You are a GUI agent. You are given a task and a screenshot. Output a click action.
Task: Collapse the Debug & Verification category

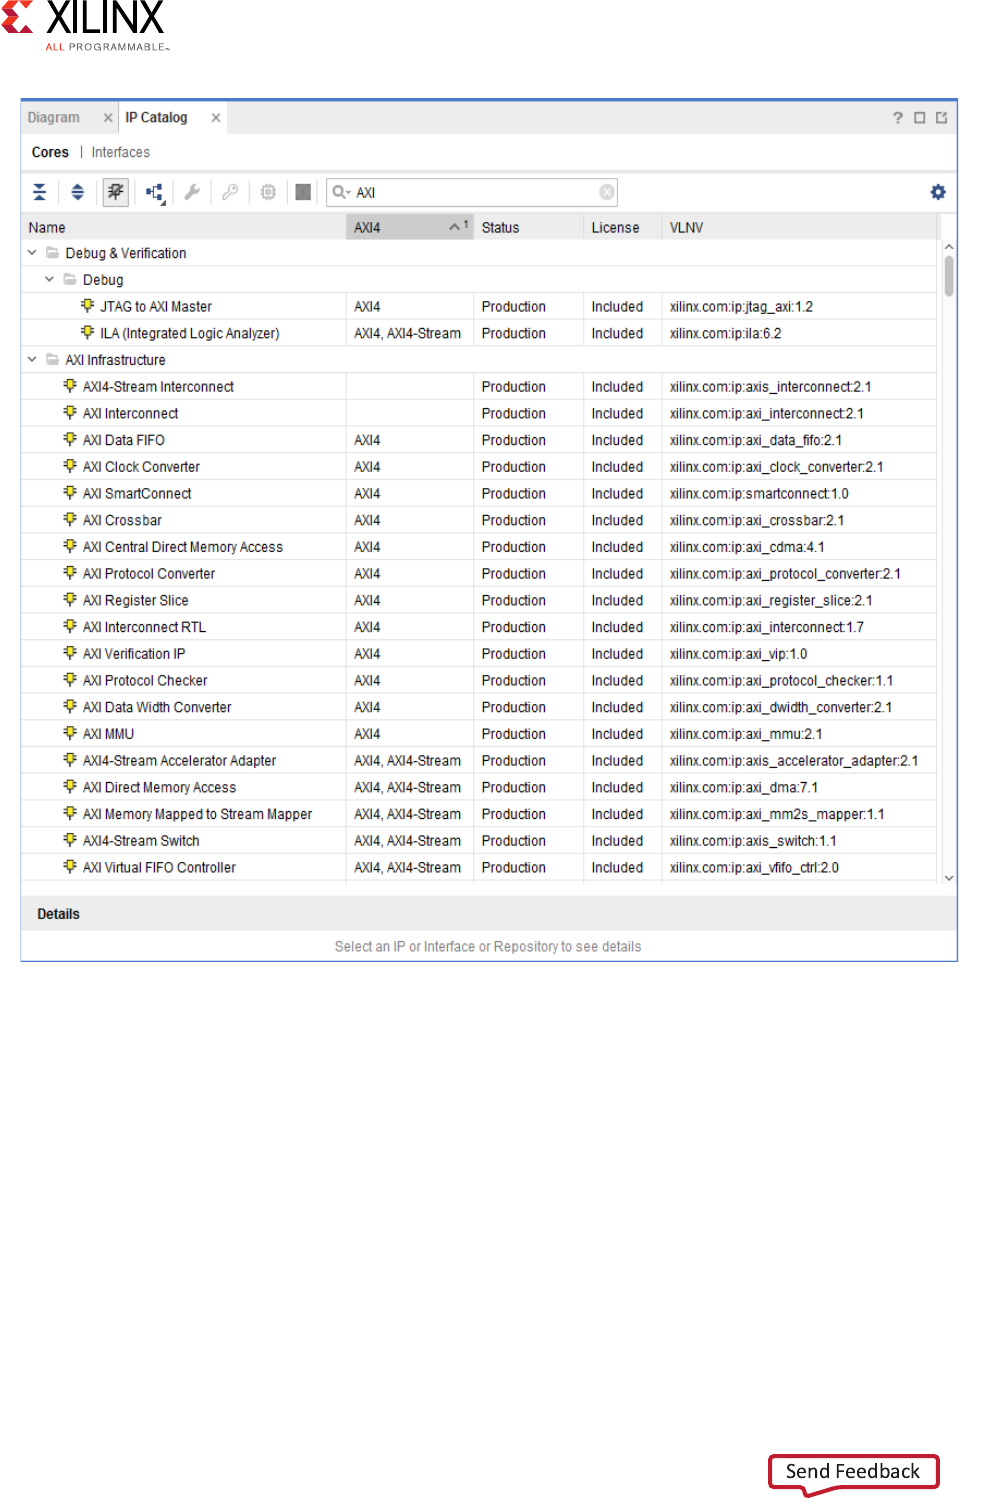click(32, 253)
